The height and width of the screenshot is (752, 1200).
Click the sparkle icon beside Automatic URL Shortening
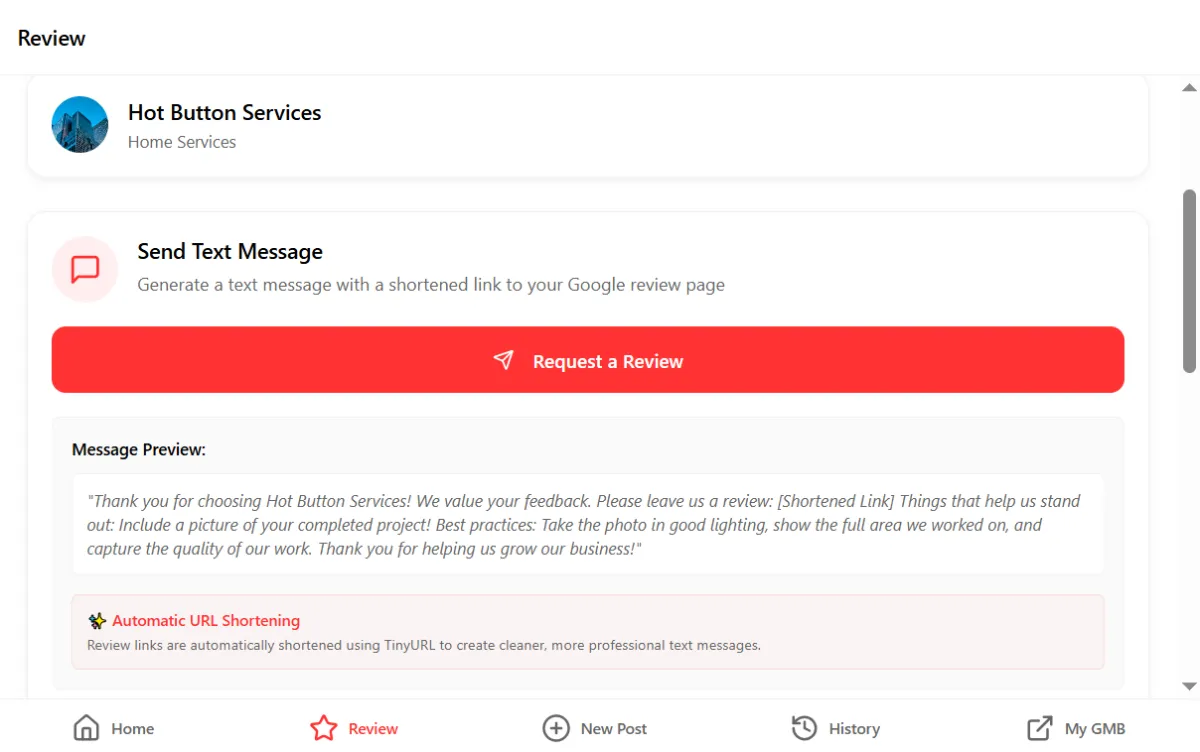[97, 621]
